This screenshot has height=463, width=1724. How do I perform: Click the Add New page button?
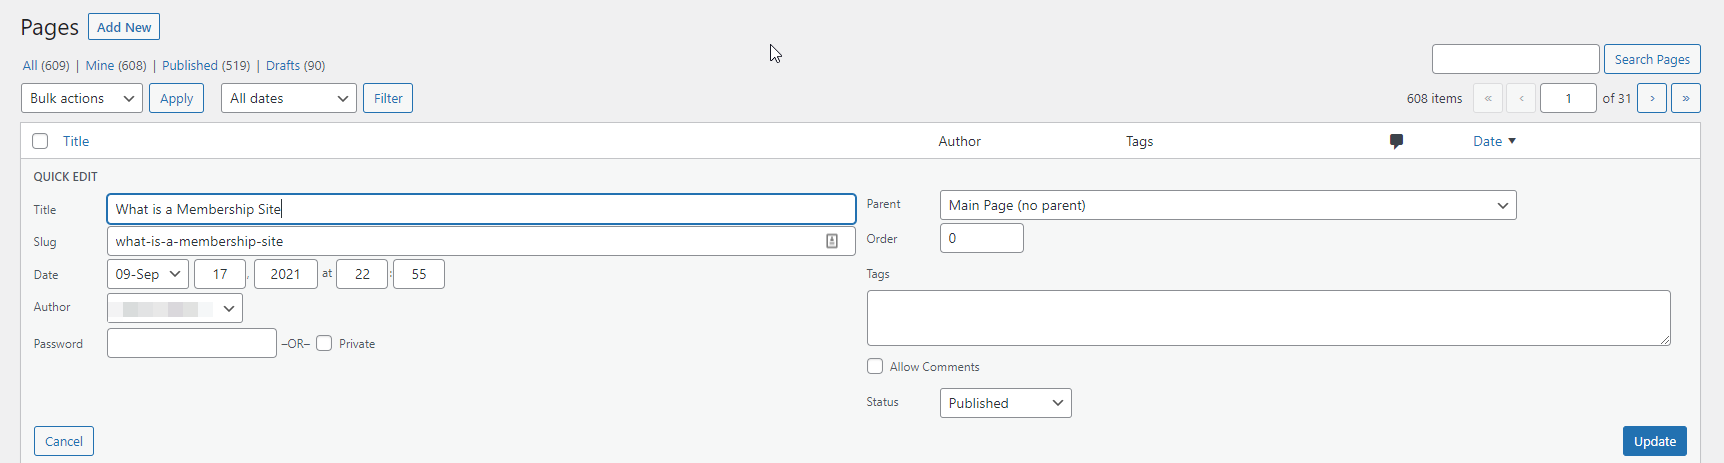click(x=124, y=27)
